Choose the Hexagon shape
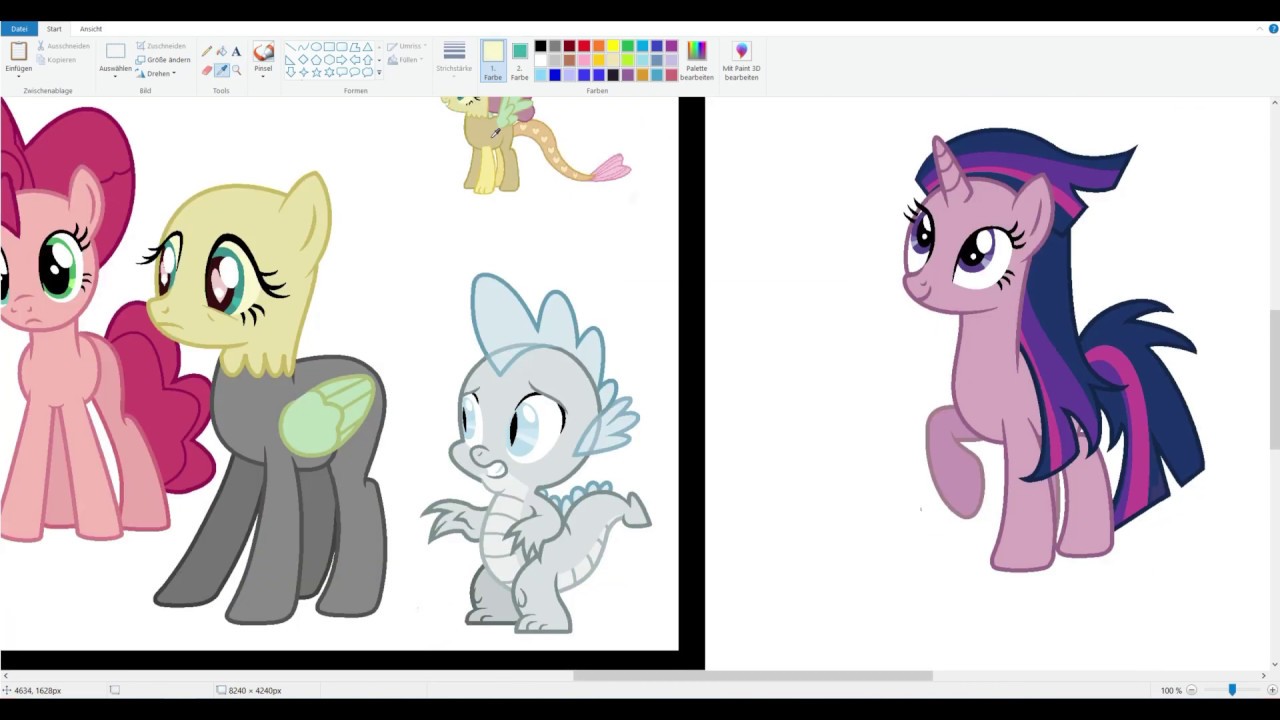 (x=329, y=60)
